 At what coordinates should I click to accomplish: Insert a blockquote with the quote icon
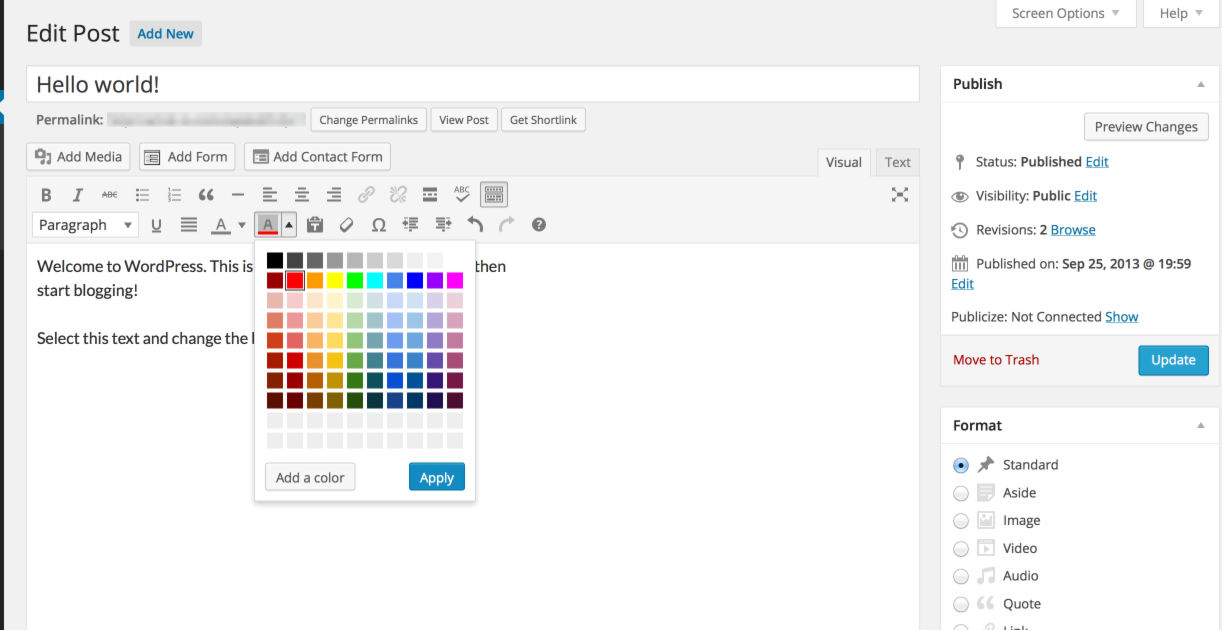pyautogui.click(x=206, y=195)
